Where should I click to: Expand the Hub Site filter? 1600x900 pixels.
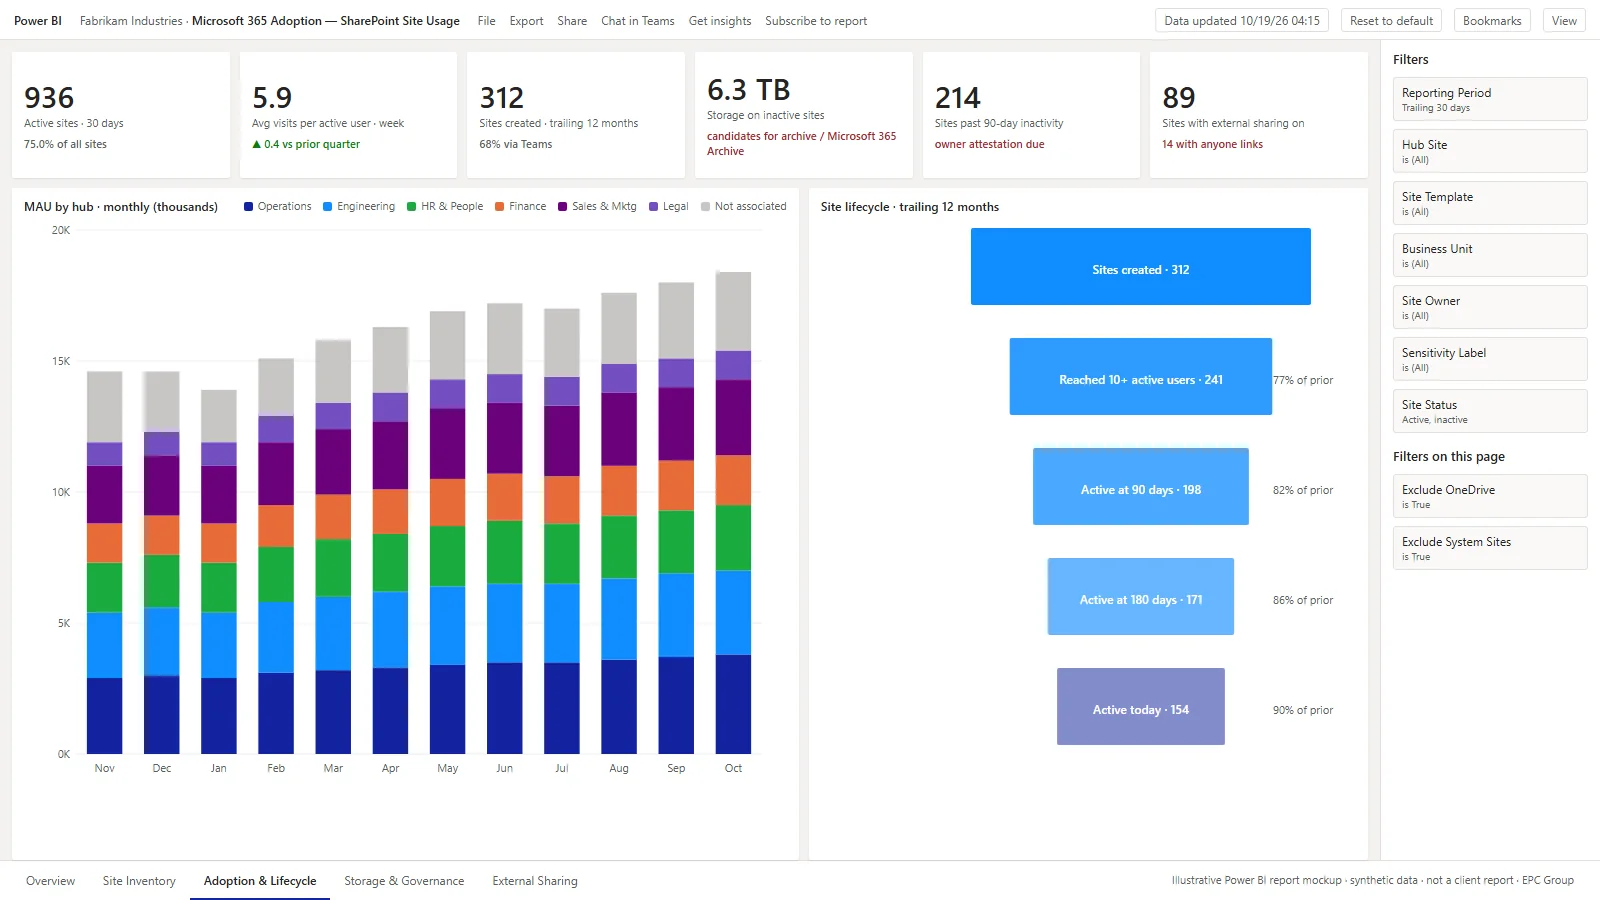coord(1490,151)
